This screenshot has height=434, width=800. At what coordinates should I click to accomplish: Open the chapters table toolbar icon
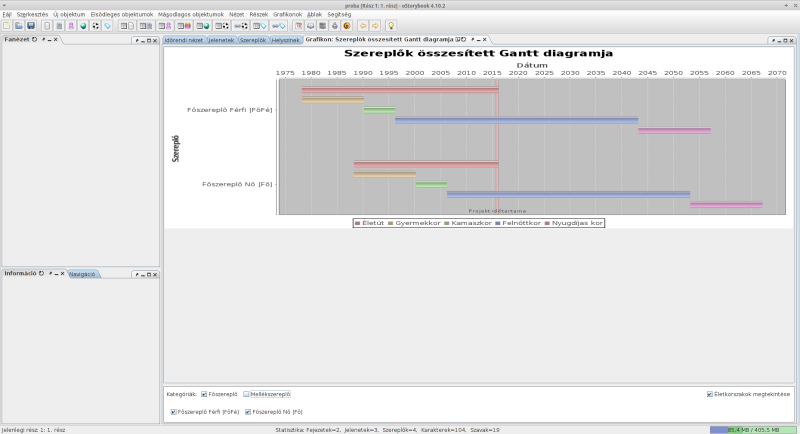click(127, 25)
